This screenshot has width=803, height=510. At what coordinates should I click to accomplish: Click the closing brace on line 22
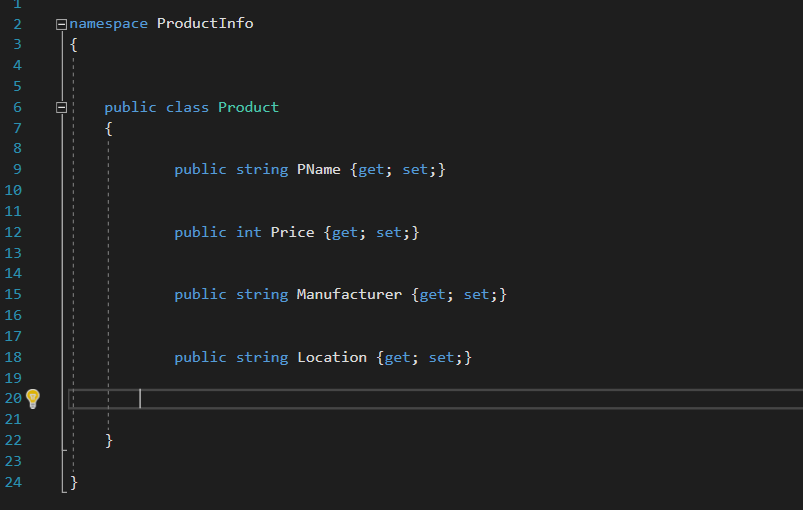[109, 440]
